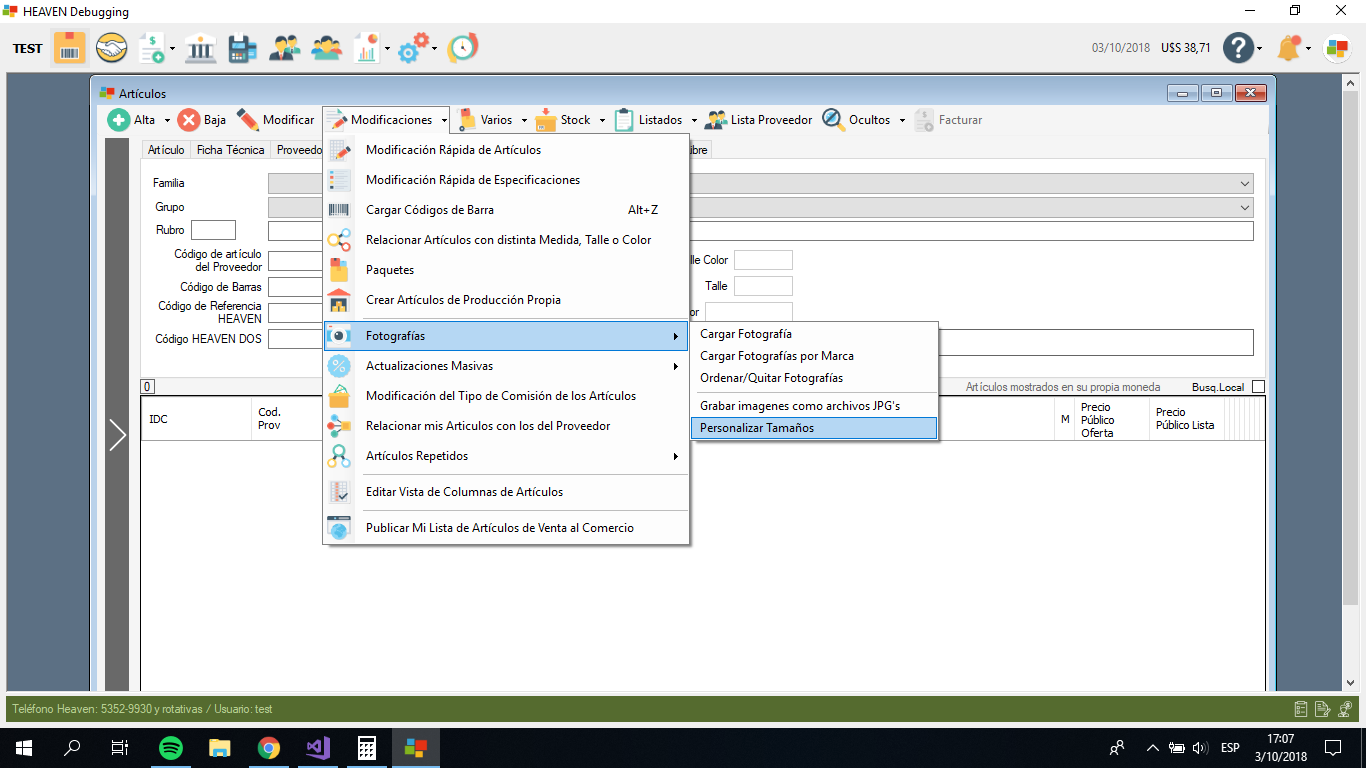Open the Lista Proveedor toolbar item

759,120
